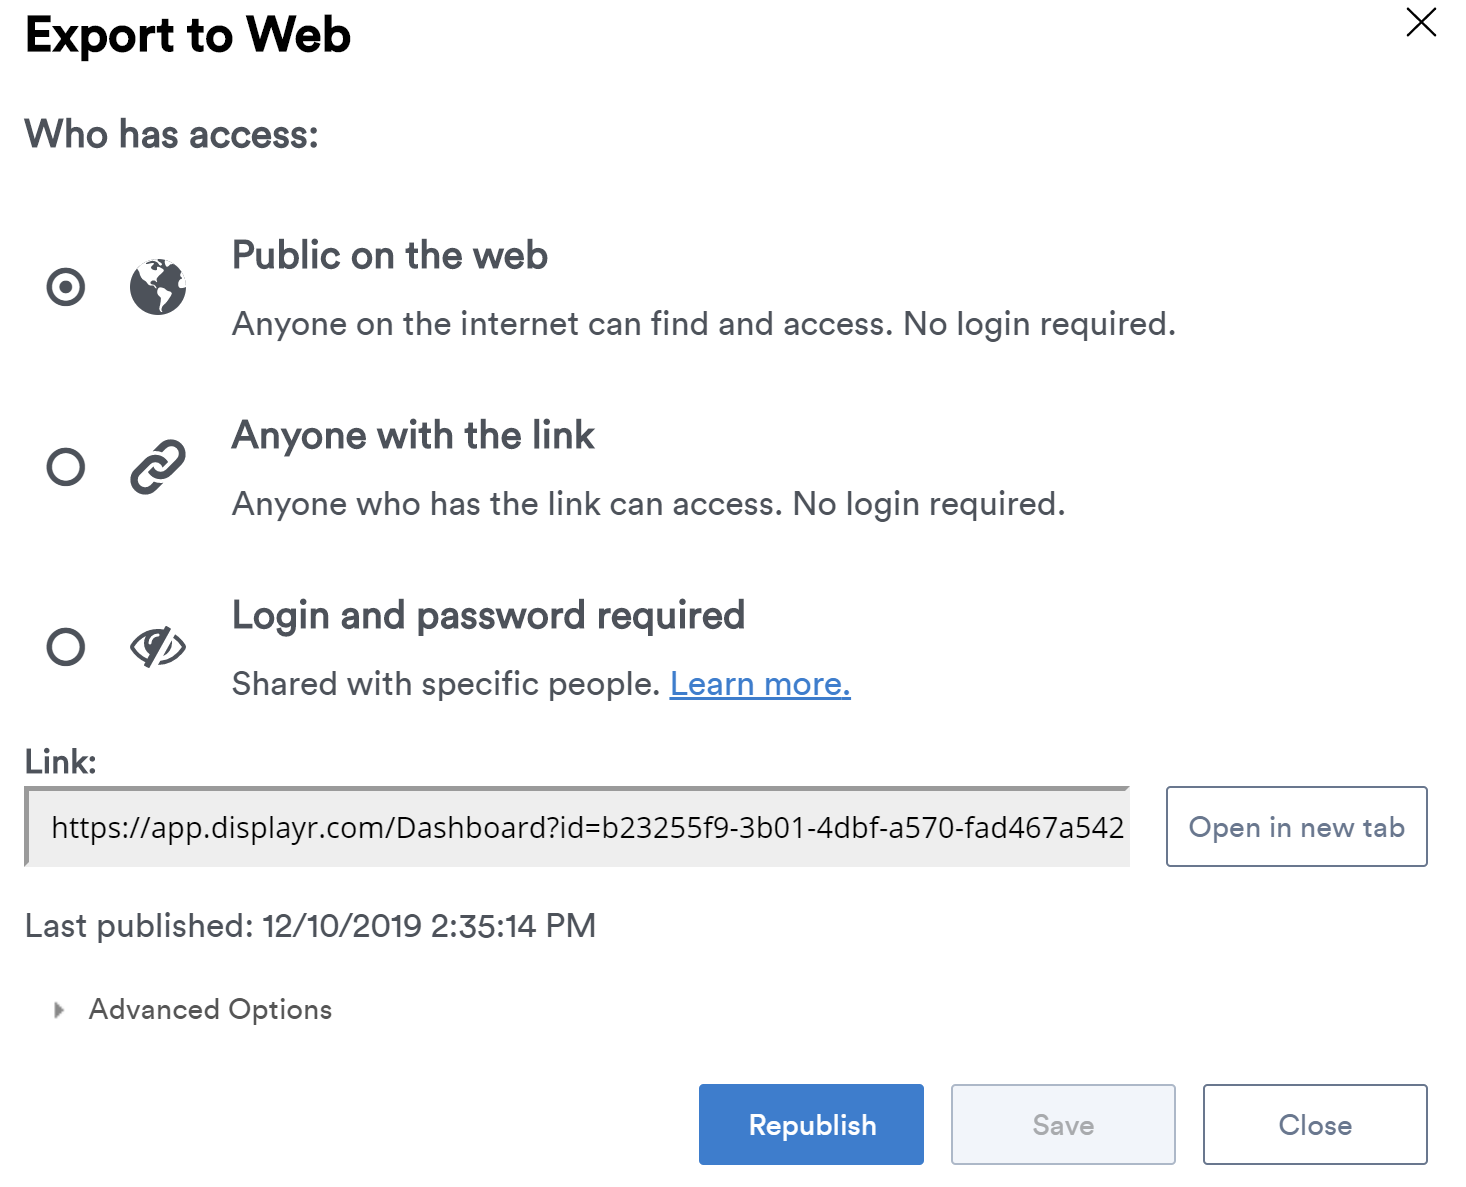Expand the Advanced Options disclosure triangle
The height and width of the screenshot is (1187, 1466).
click(59, 1010)
